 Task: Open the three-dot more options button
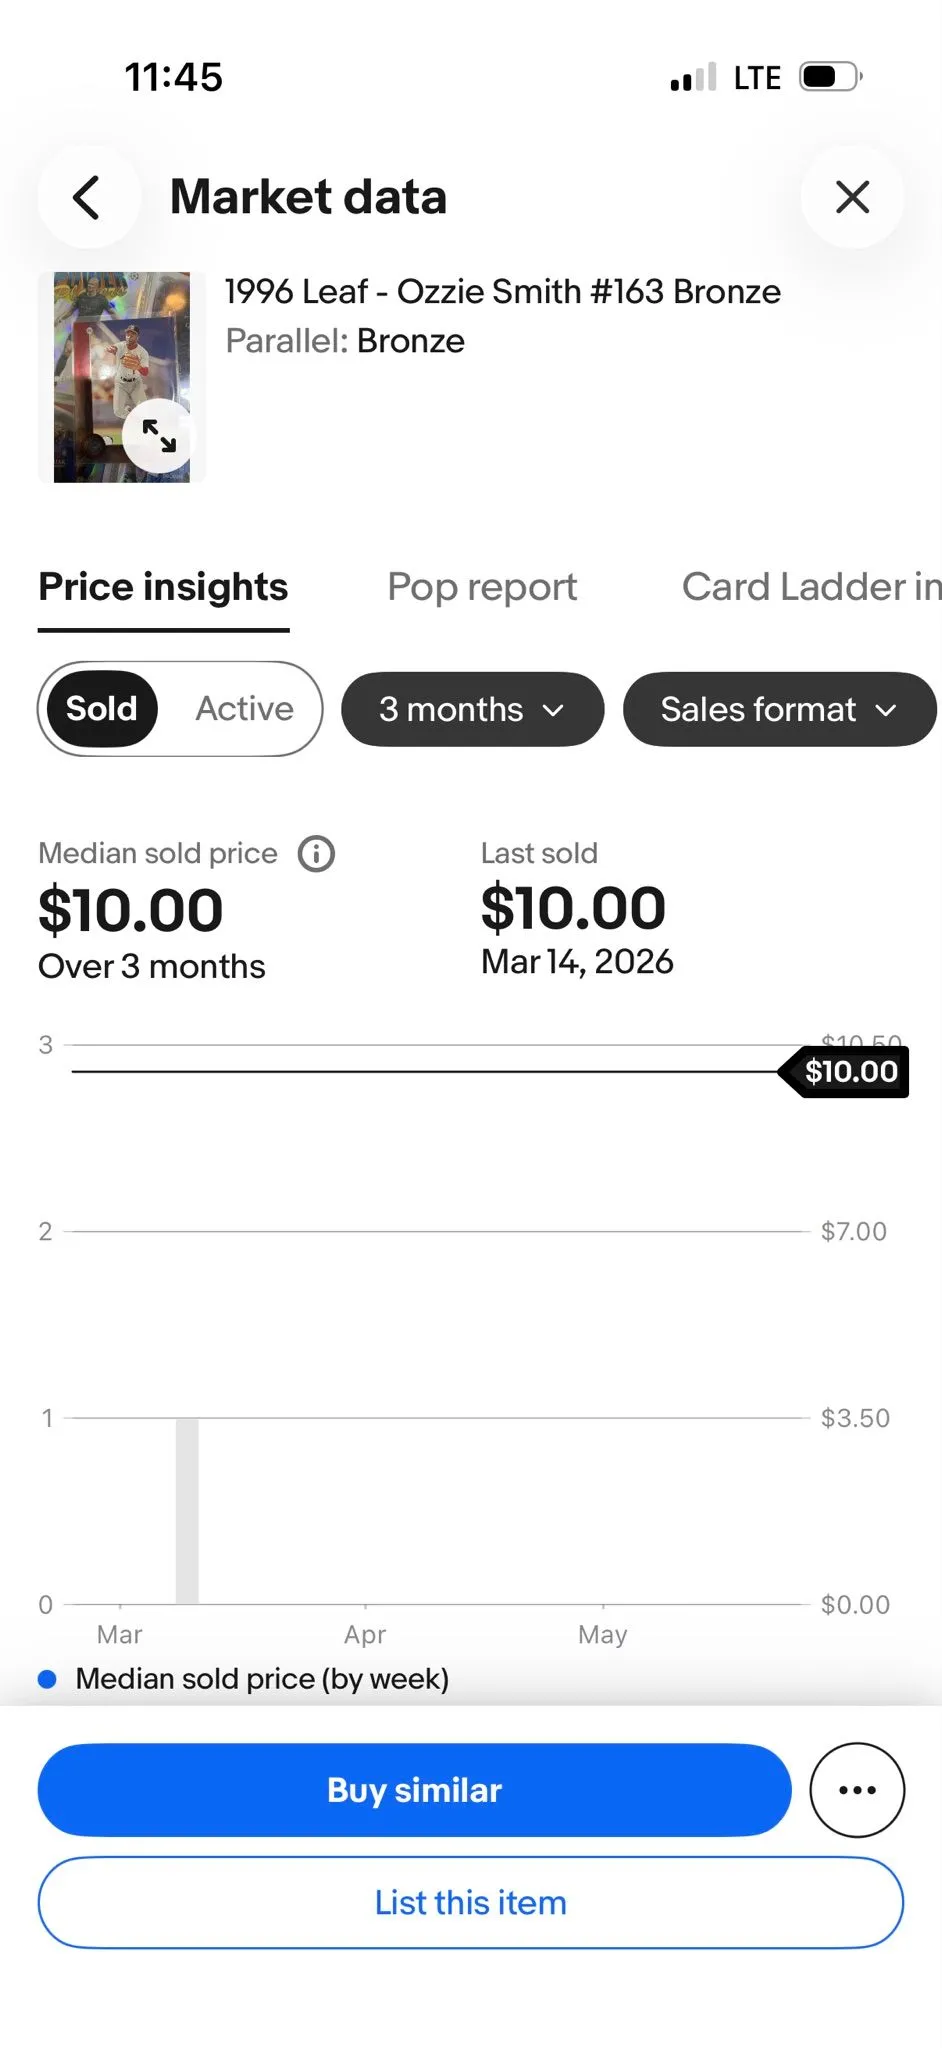(x=857, y=1790)
